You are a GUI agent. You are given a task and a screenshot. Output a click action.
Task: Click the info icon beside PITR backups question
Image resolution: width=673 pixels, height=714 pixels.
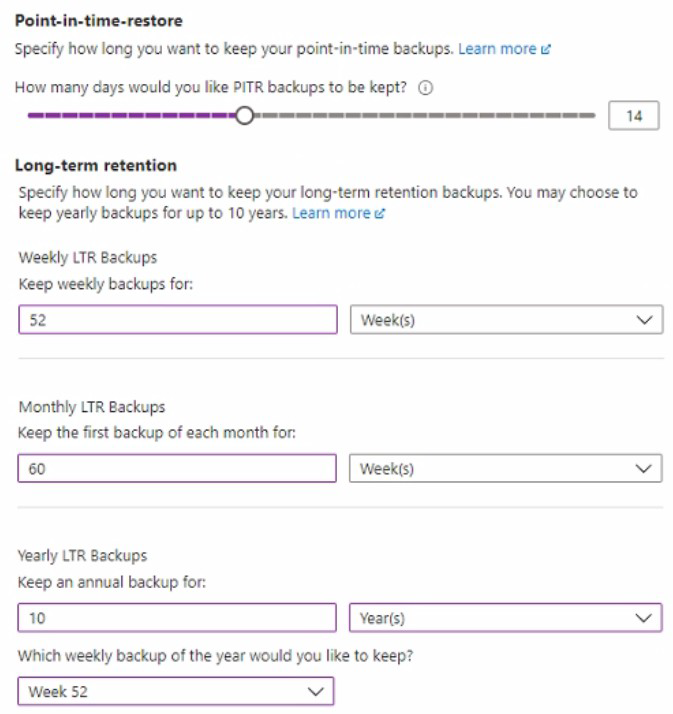426,88
